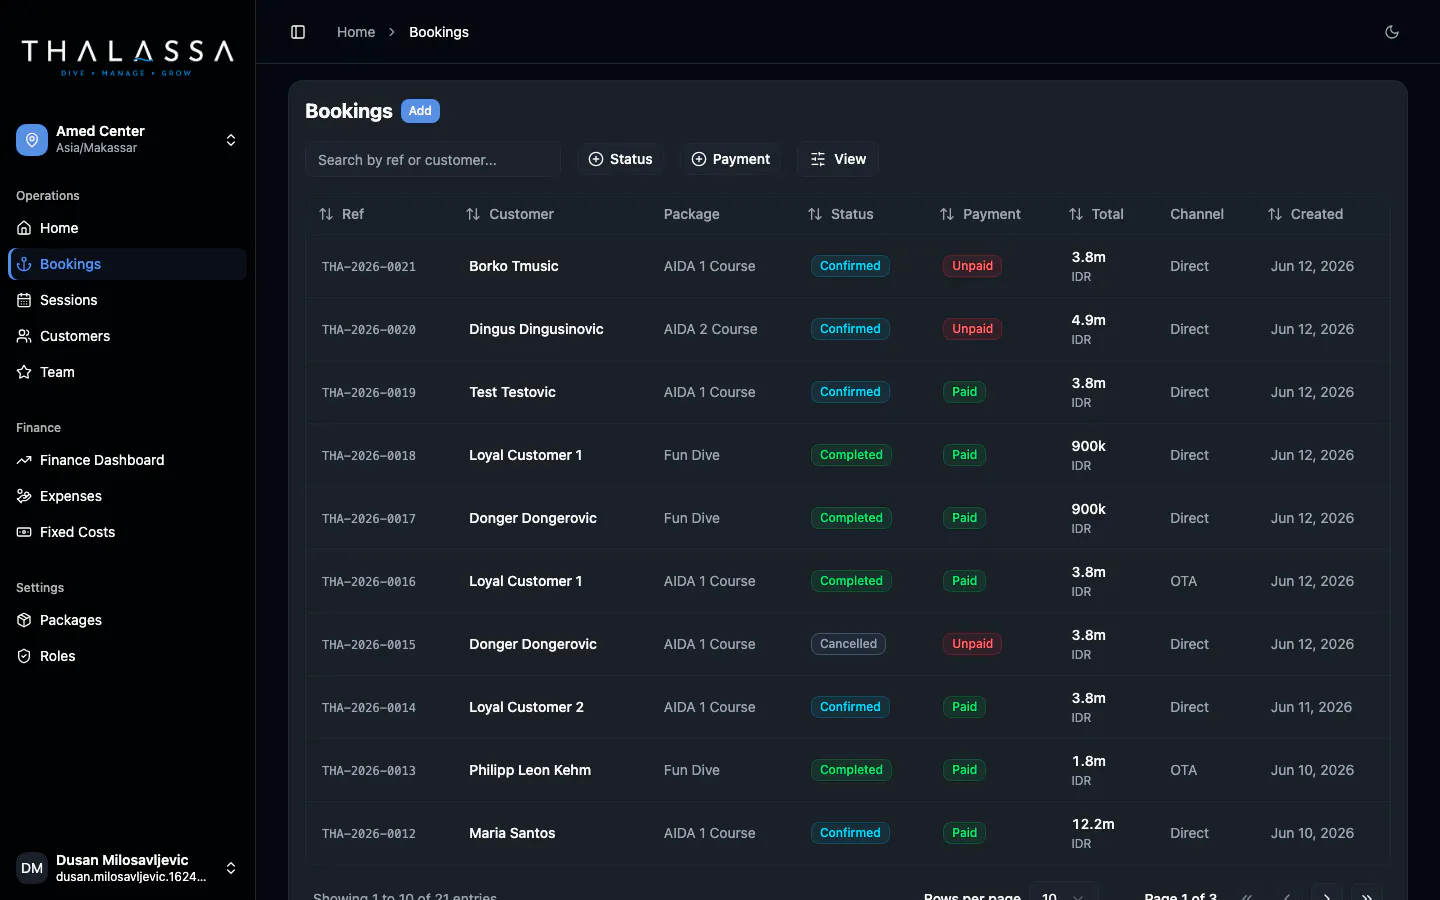The width and height of the screenshot is (1440, 900).
Task: Expand the Amed Center location switcher
Action: [127, 140]
